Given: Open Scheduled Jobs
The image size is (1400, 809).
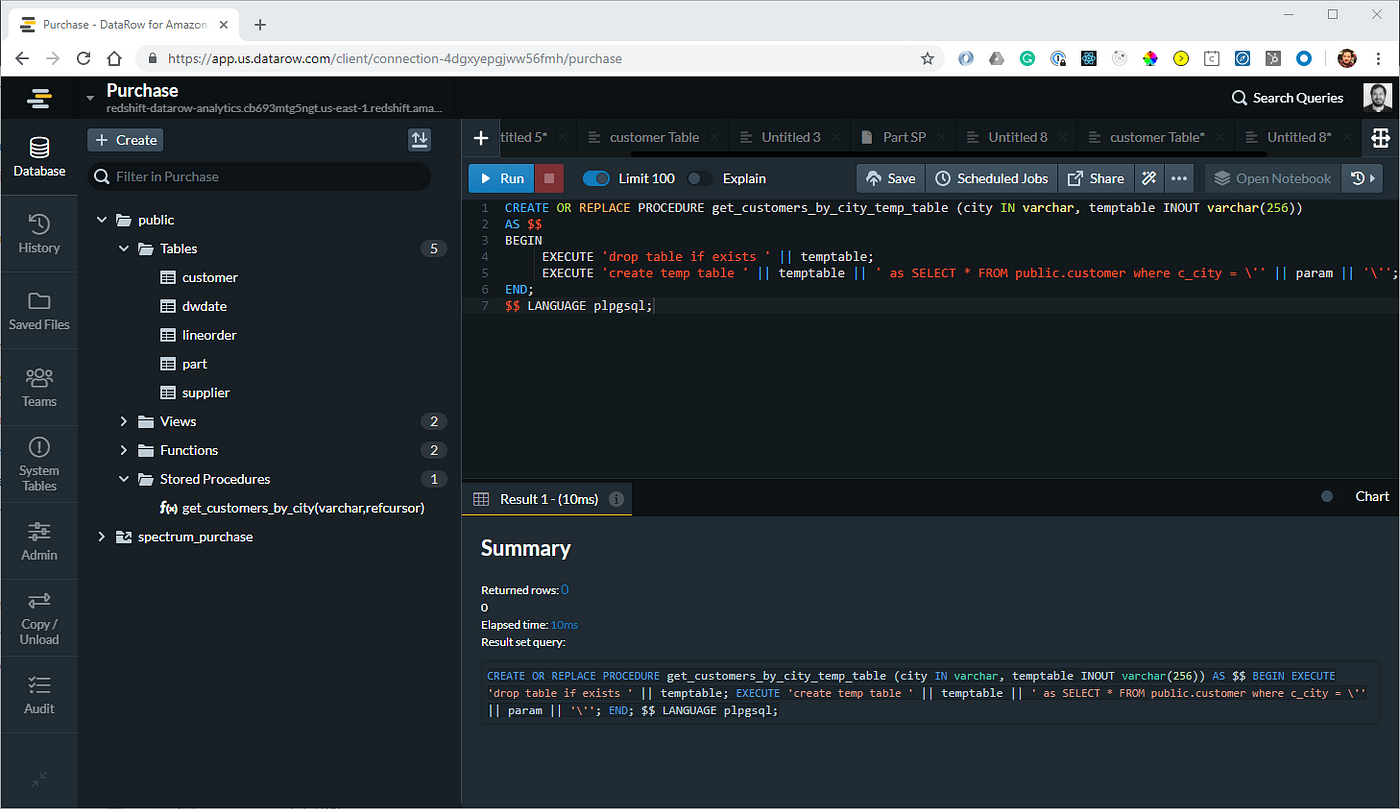Looking at the screenshot, I should (x=991, y=178).
